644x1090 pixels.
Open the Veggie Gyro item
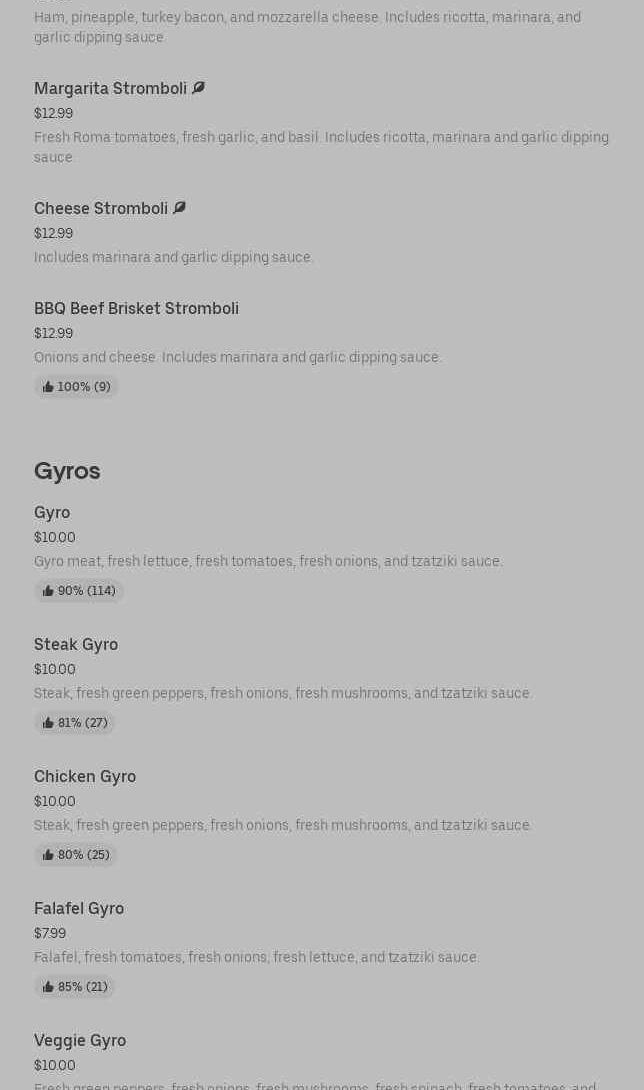click(80, 1040)
